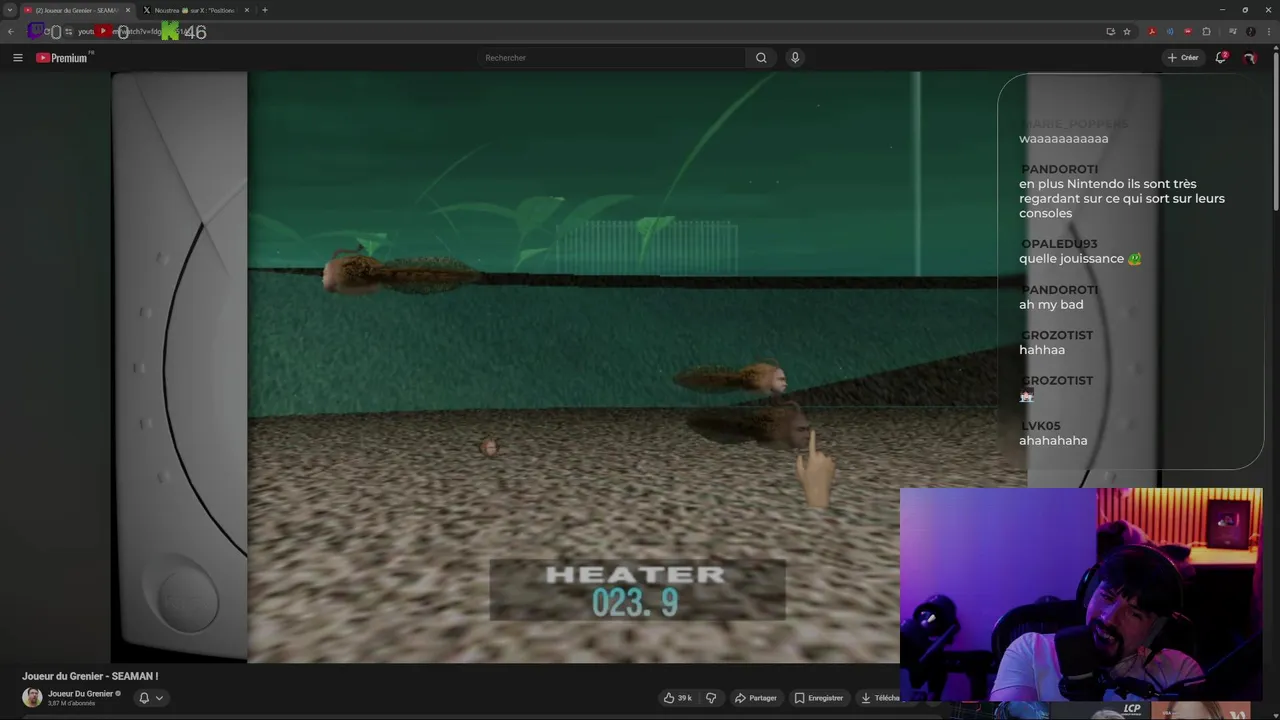Open the browser profile avatar
Screen dimensions: 1280x720
[1250, 32]
